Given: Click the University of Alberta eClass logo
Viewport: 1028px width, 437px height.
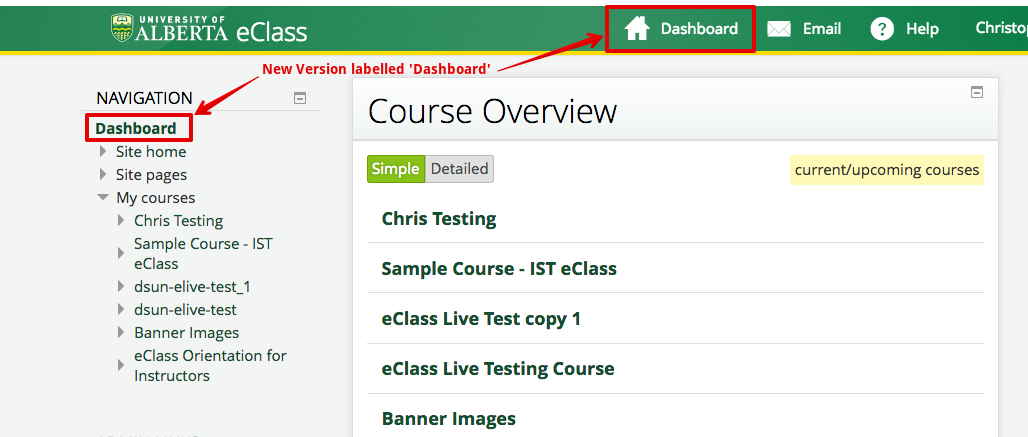Looking at the screenshot, I should 209,29.
